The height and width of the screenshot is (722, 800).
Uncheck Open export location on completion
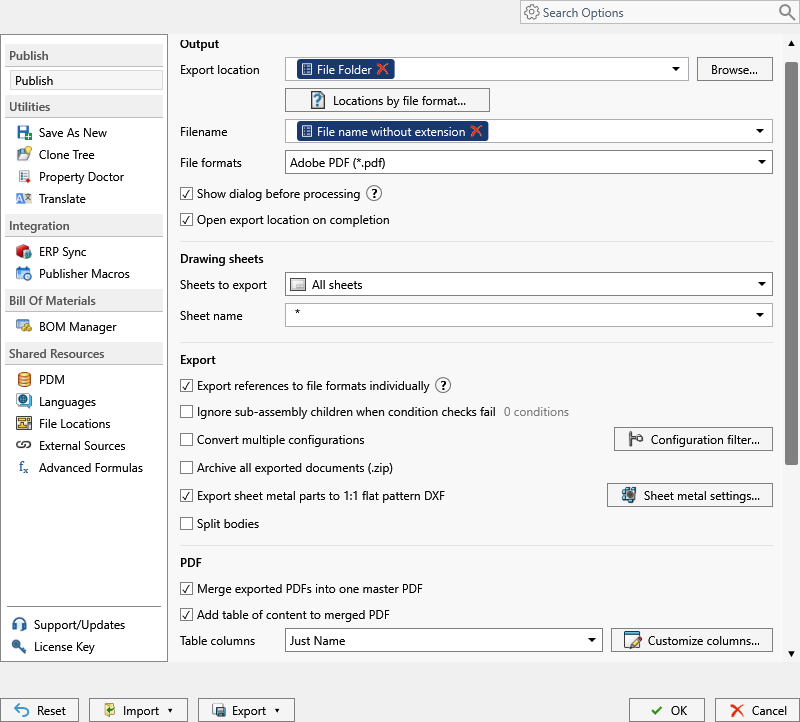[186, 220]
